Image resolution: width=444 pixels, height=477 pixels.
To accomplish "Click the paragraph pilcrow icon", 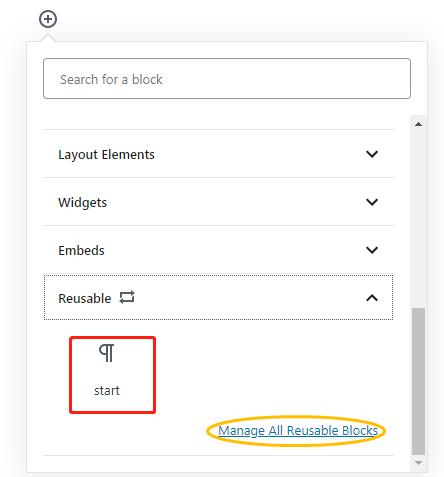I will click(x=107, y=353).
